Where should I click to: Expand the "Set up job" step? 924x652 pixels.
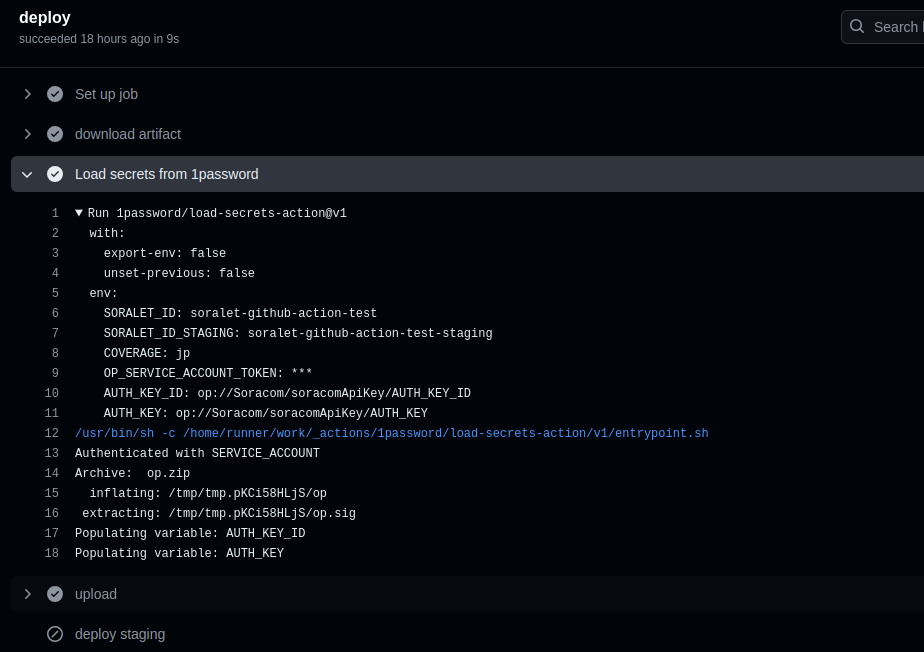(27, 94)
